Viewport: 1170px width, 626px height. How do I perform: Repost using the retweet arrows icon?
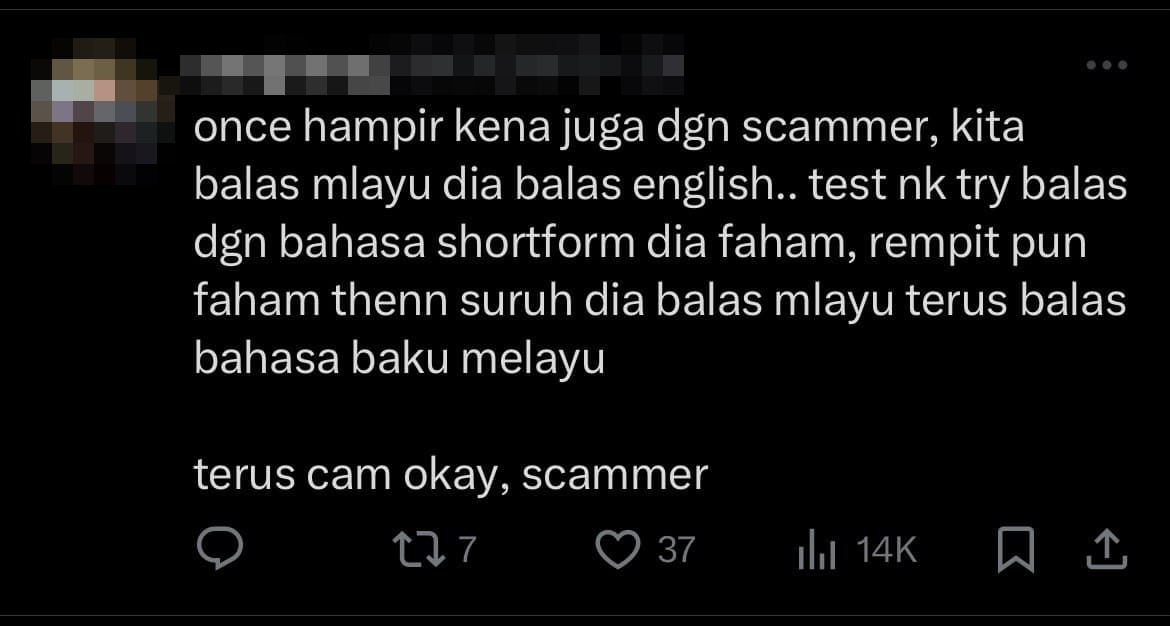pyautogui.click(x=419, y=550)
